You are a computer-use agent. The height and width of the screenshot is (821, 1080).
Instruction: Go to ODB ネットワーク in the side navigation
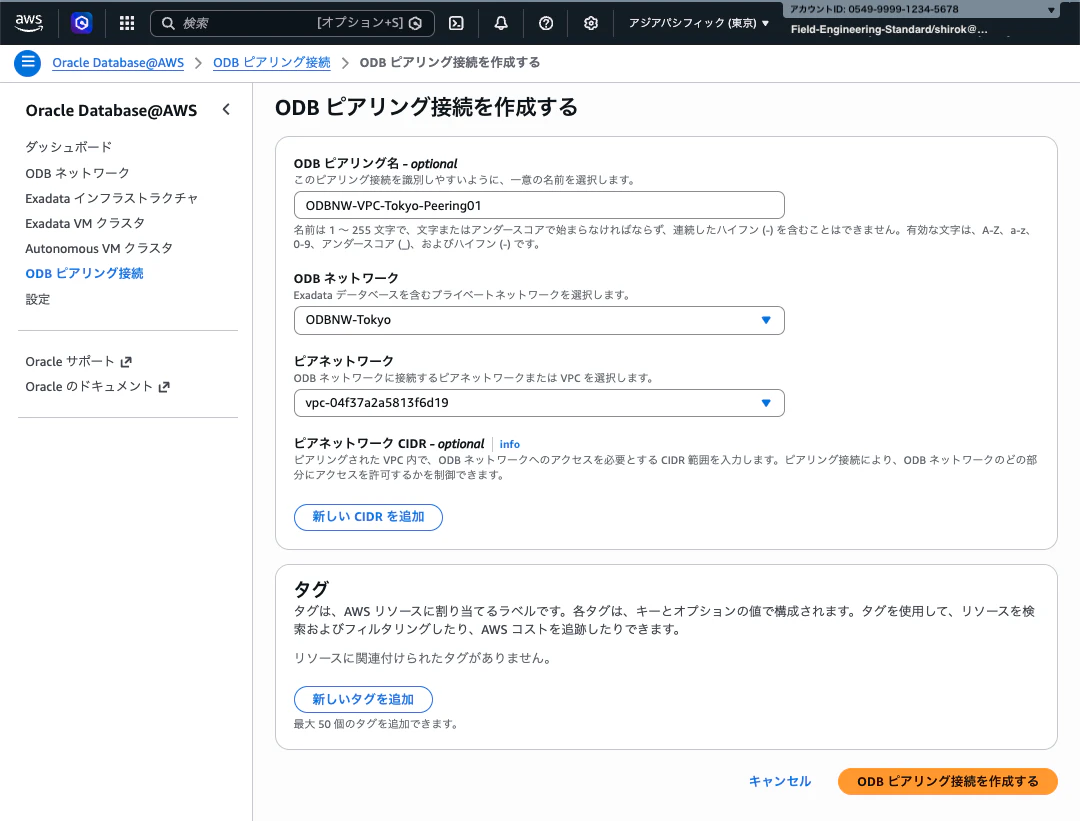[77, 173]
